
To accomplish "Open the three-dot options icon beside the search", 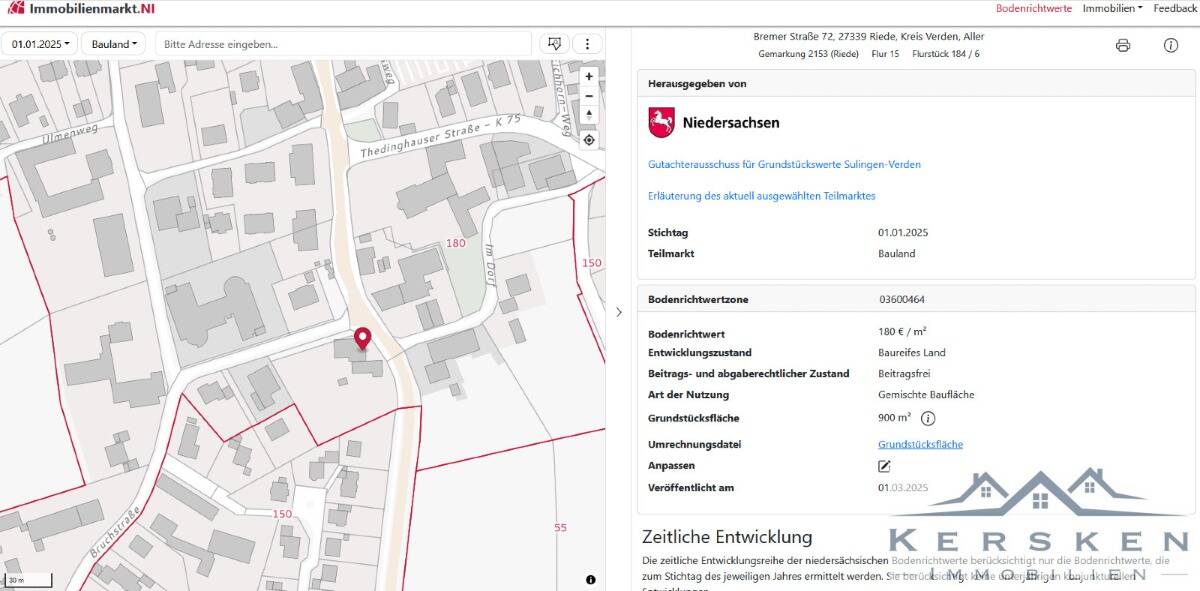I will click(x=588, y=43).
